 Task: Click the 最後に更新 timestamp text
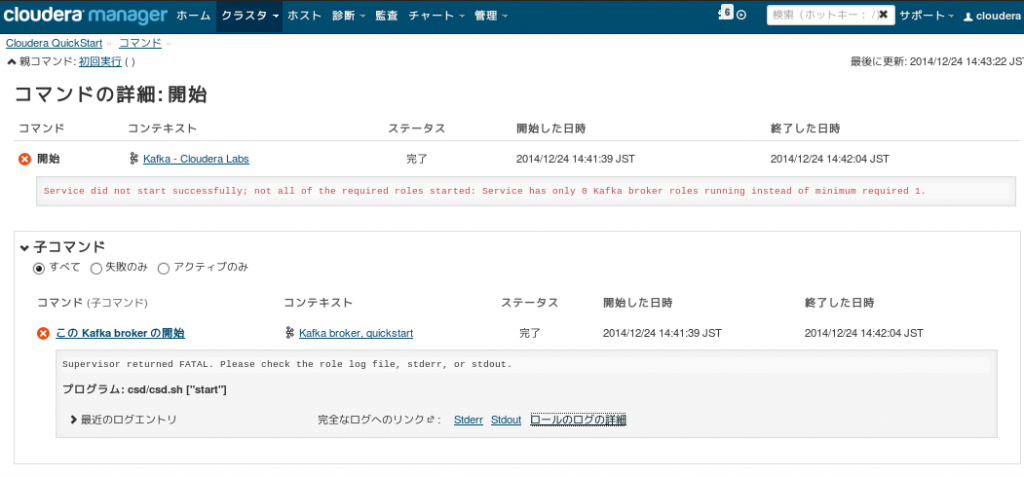click(x=936, y=62)
